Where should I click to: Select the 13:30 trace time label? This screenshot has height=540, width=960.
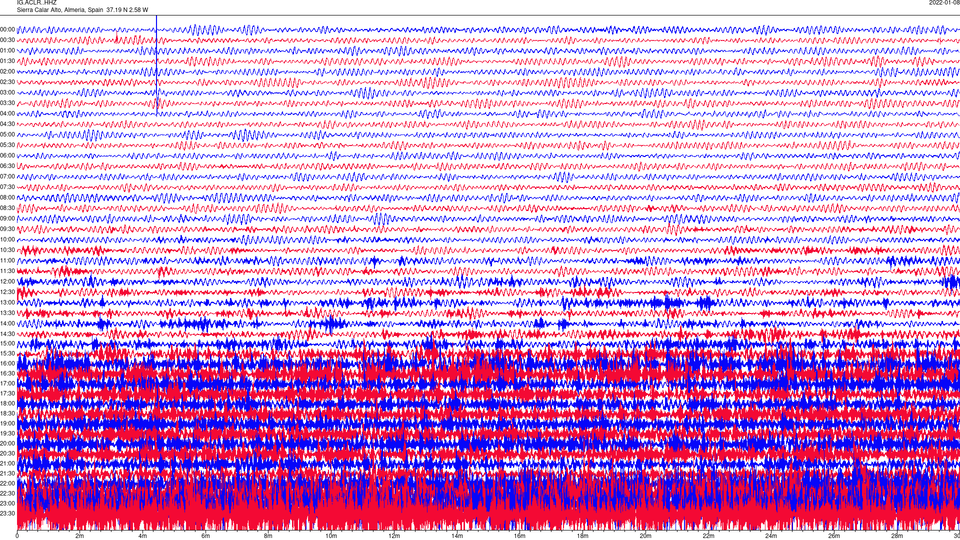7,313
